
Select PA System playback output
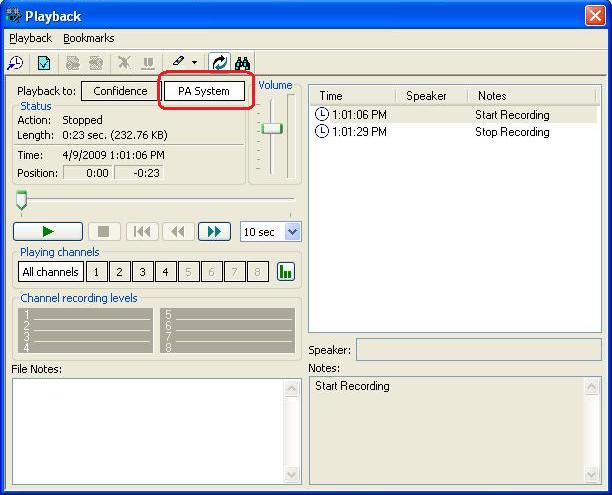click(204, 91)
